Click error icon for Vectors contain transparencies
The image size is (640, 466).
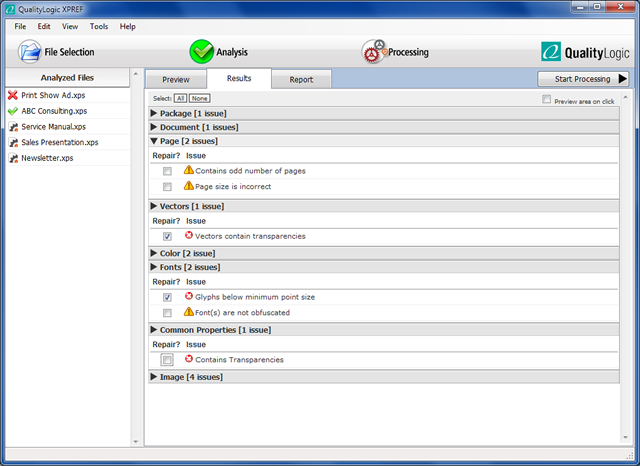pos(189,235)
